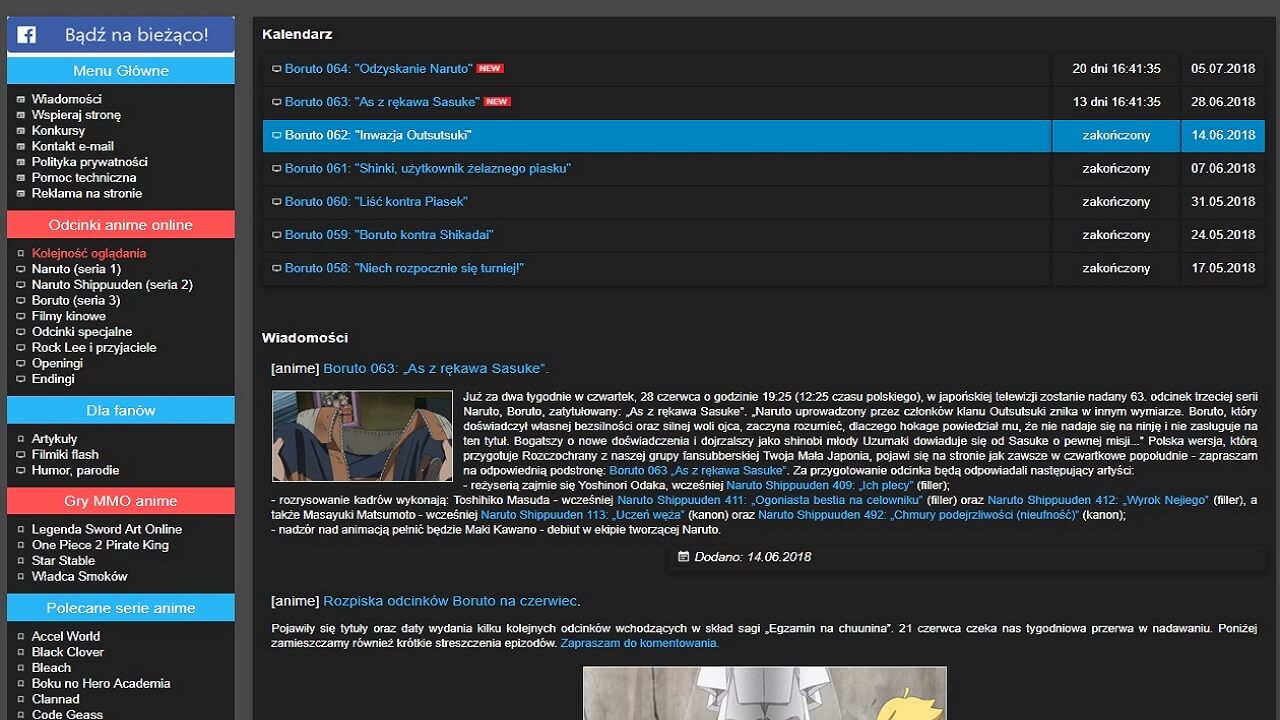Open Kolejność oglądania link

point(88,253)
